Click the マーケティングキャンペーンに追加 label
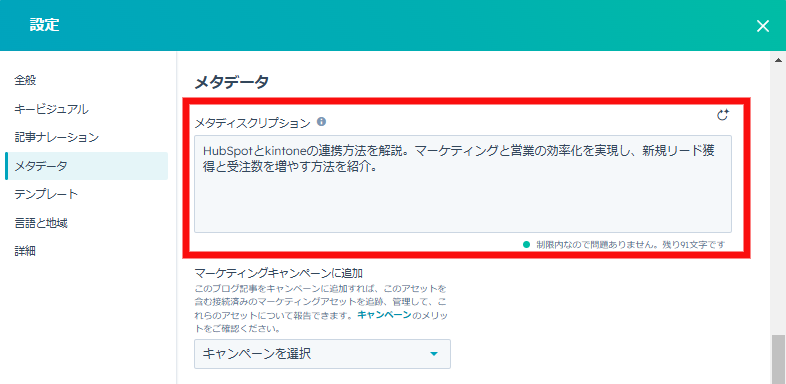Screen dimensions: 786x384 coord(278,273)
